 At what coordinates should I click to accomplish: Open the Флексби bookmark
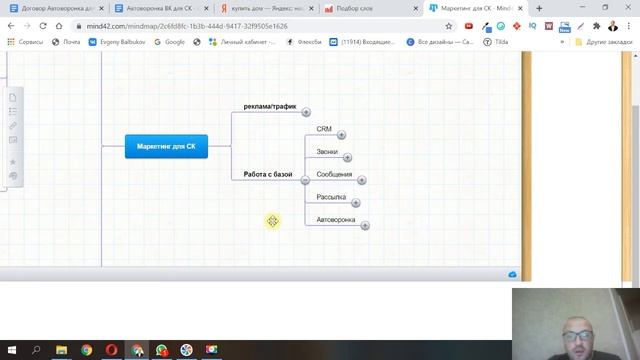[304, 42]
